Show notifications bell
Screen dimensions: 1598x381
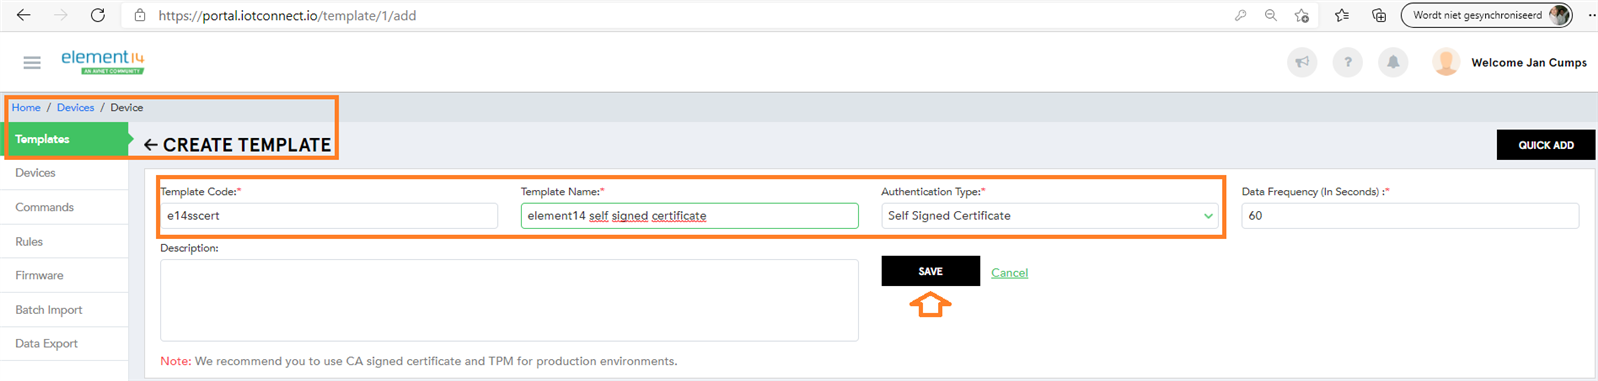[x=1393, y=62]
